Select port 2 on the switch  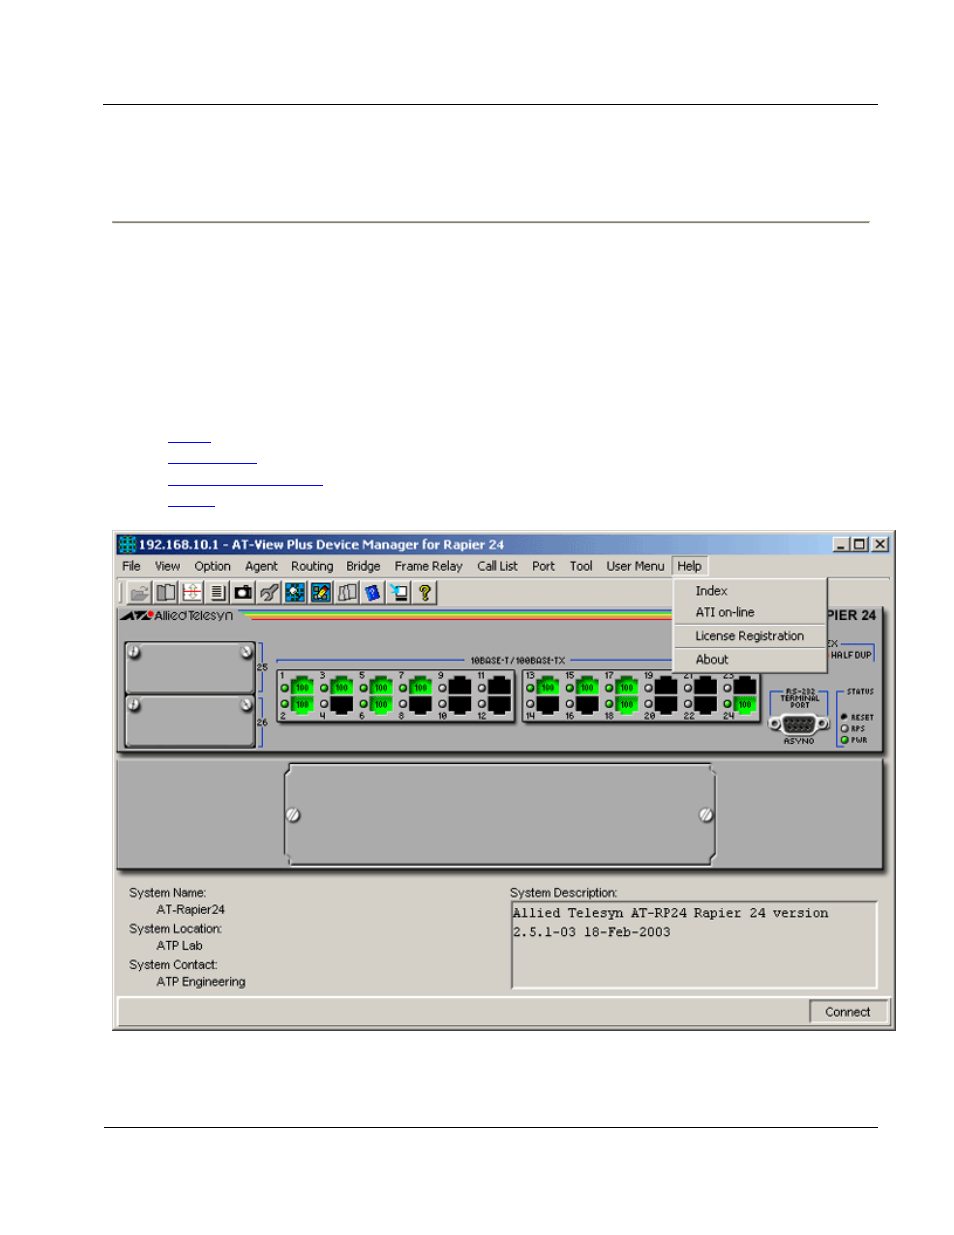coord(302,705)
